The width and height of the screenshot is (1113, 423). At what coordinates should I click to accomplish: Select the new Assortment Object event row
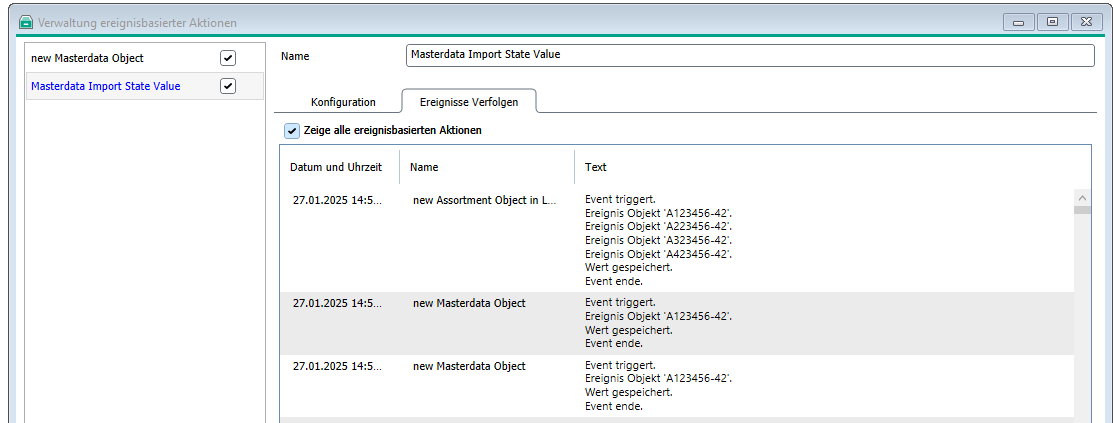(484, 200)
